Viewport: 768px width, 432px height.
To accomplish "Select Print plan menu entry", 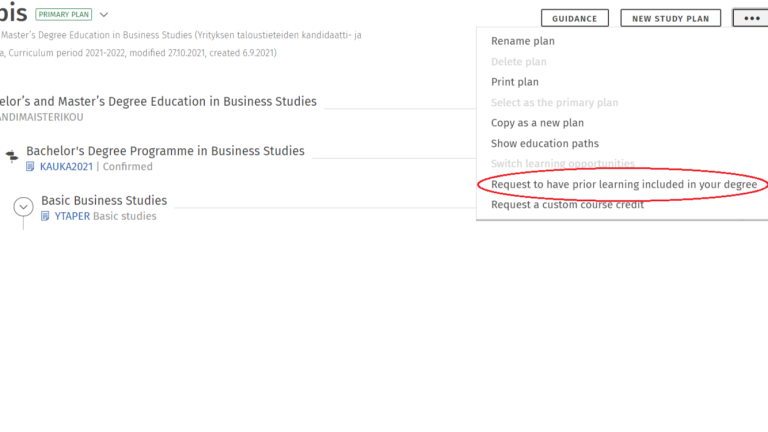I will 515,82.
